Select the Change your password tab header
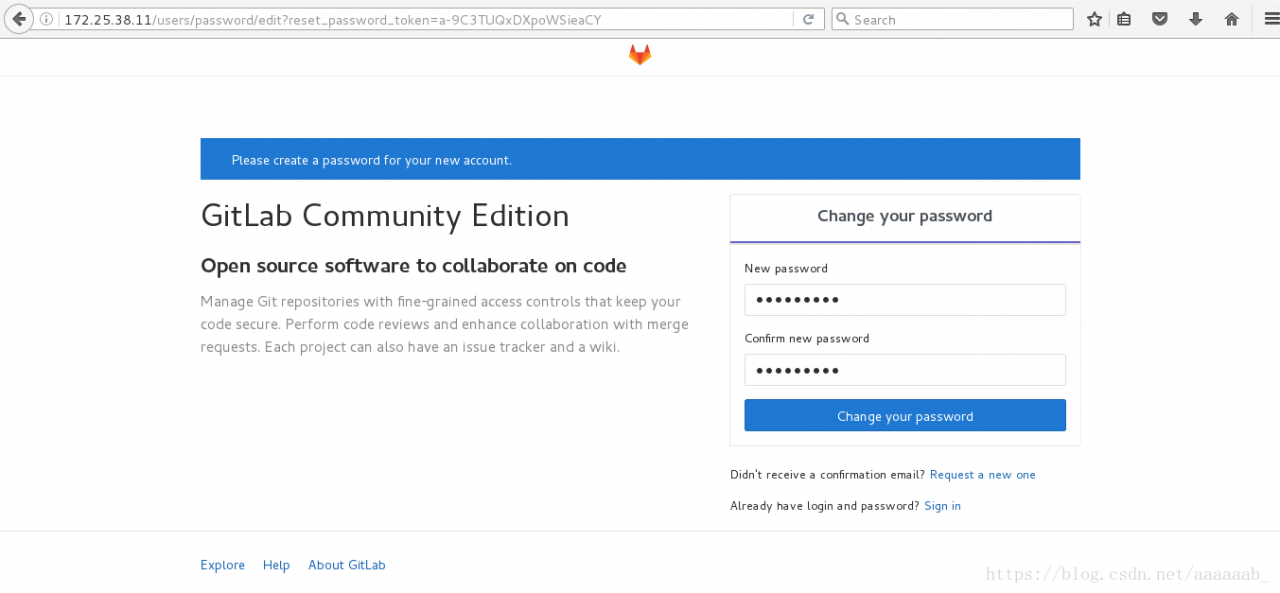Image resolution: width=1280 pixels, height=593 pixels. (905, 217)
